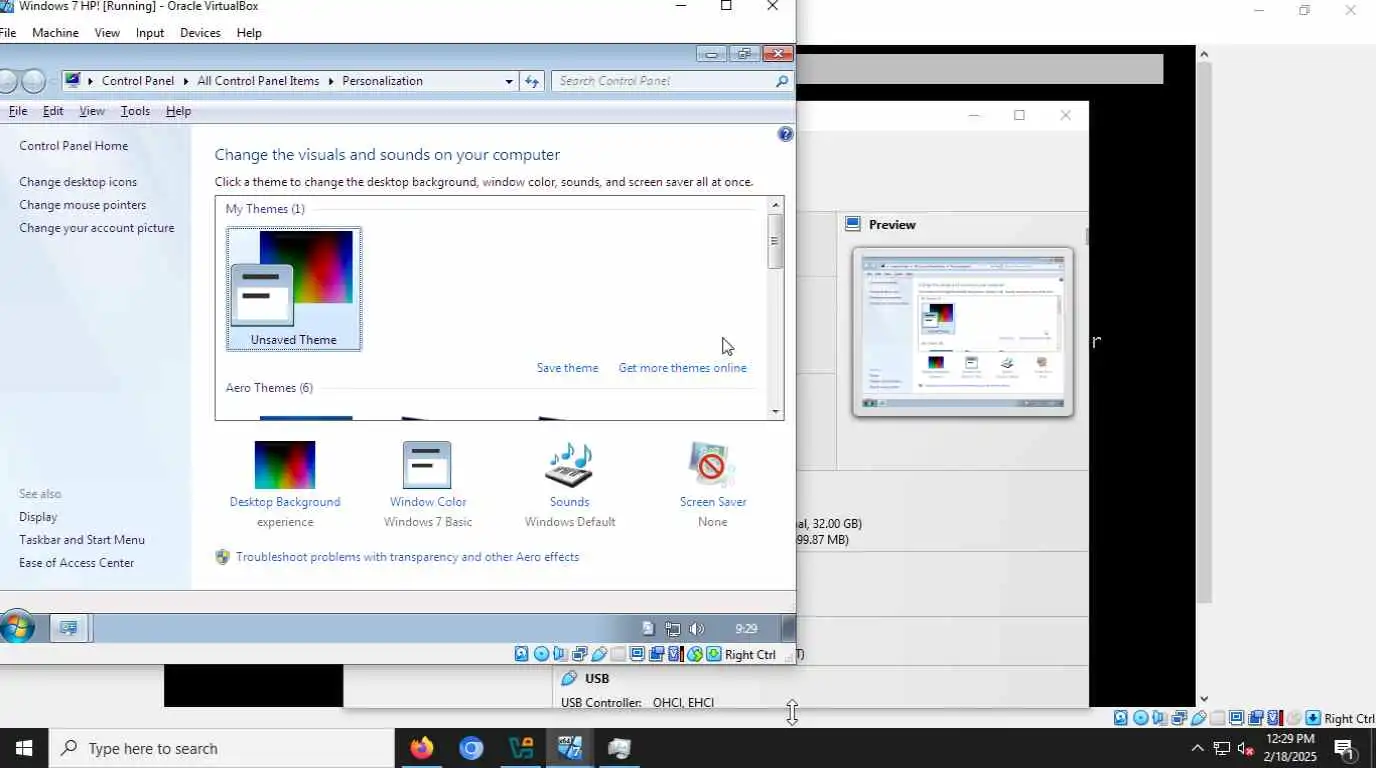Open Taskbar and Start Menu link
Image resolution: width=1376 pixels, height=768 pixels.
[82, 540]
